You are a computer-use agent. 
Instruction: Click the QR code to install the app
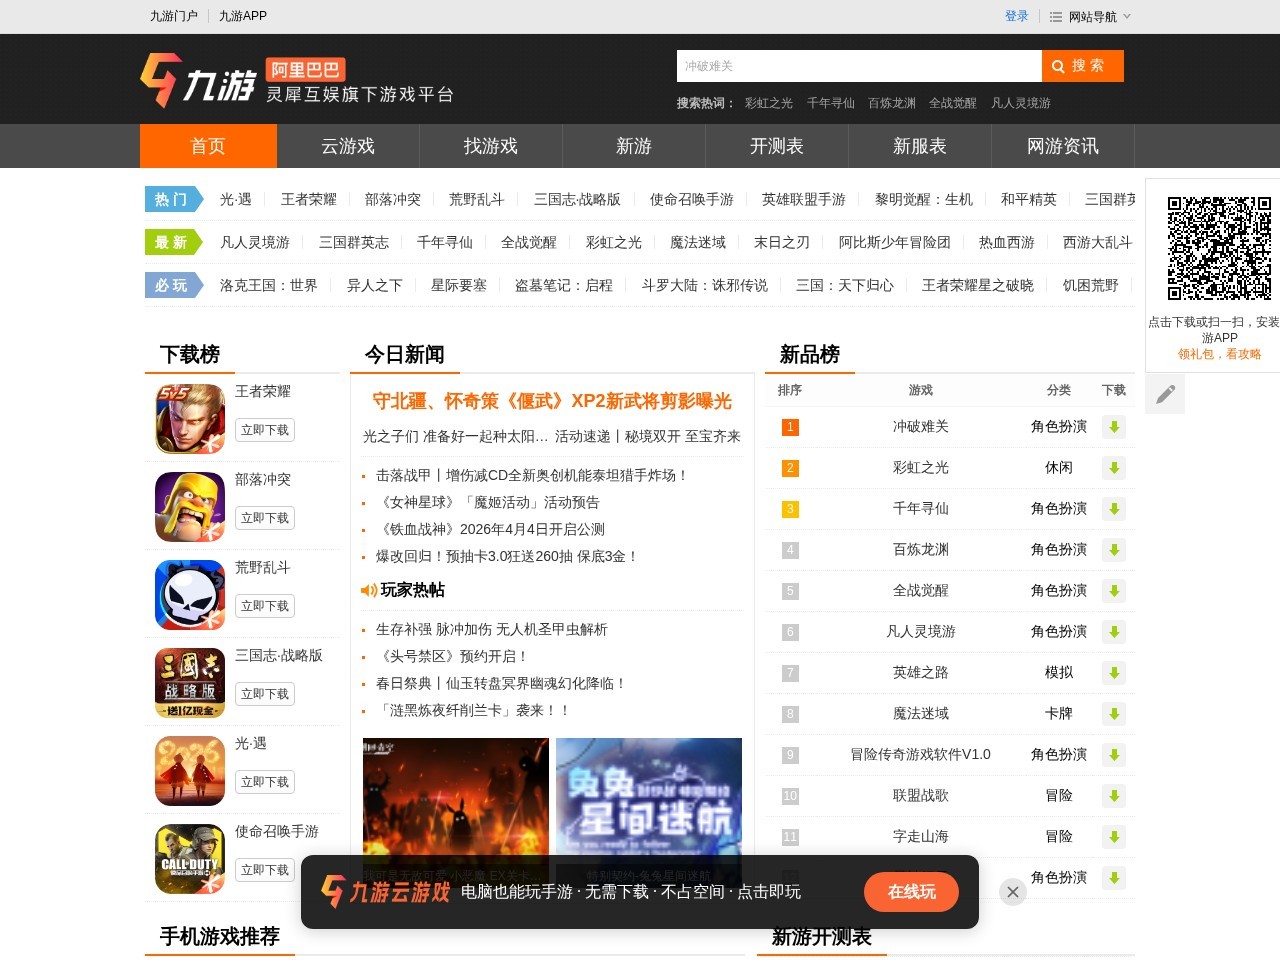point(1218,250)
